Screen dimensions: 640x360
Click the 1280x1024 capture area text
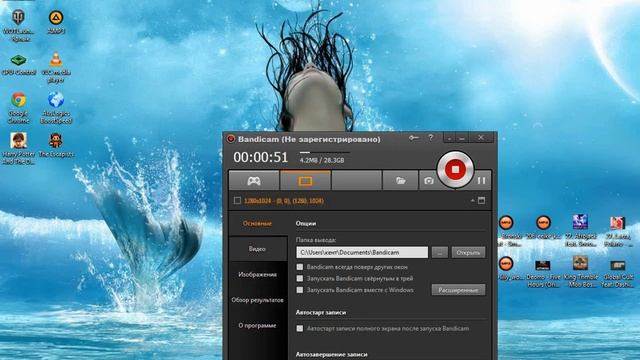(x=284, y=201)
